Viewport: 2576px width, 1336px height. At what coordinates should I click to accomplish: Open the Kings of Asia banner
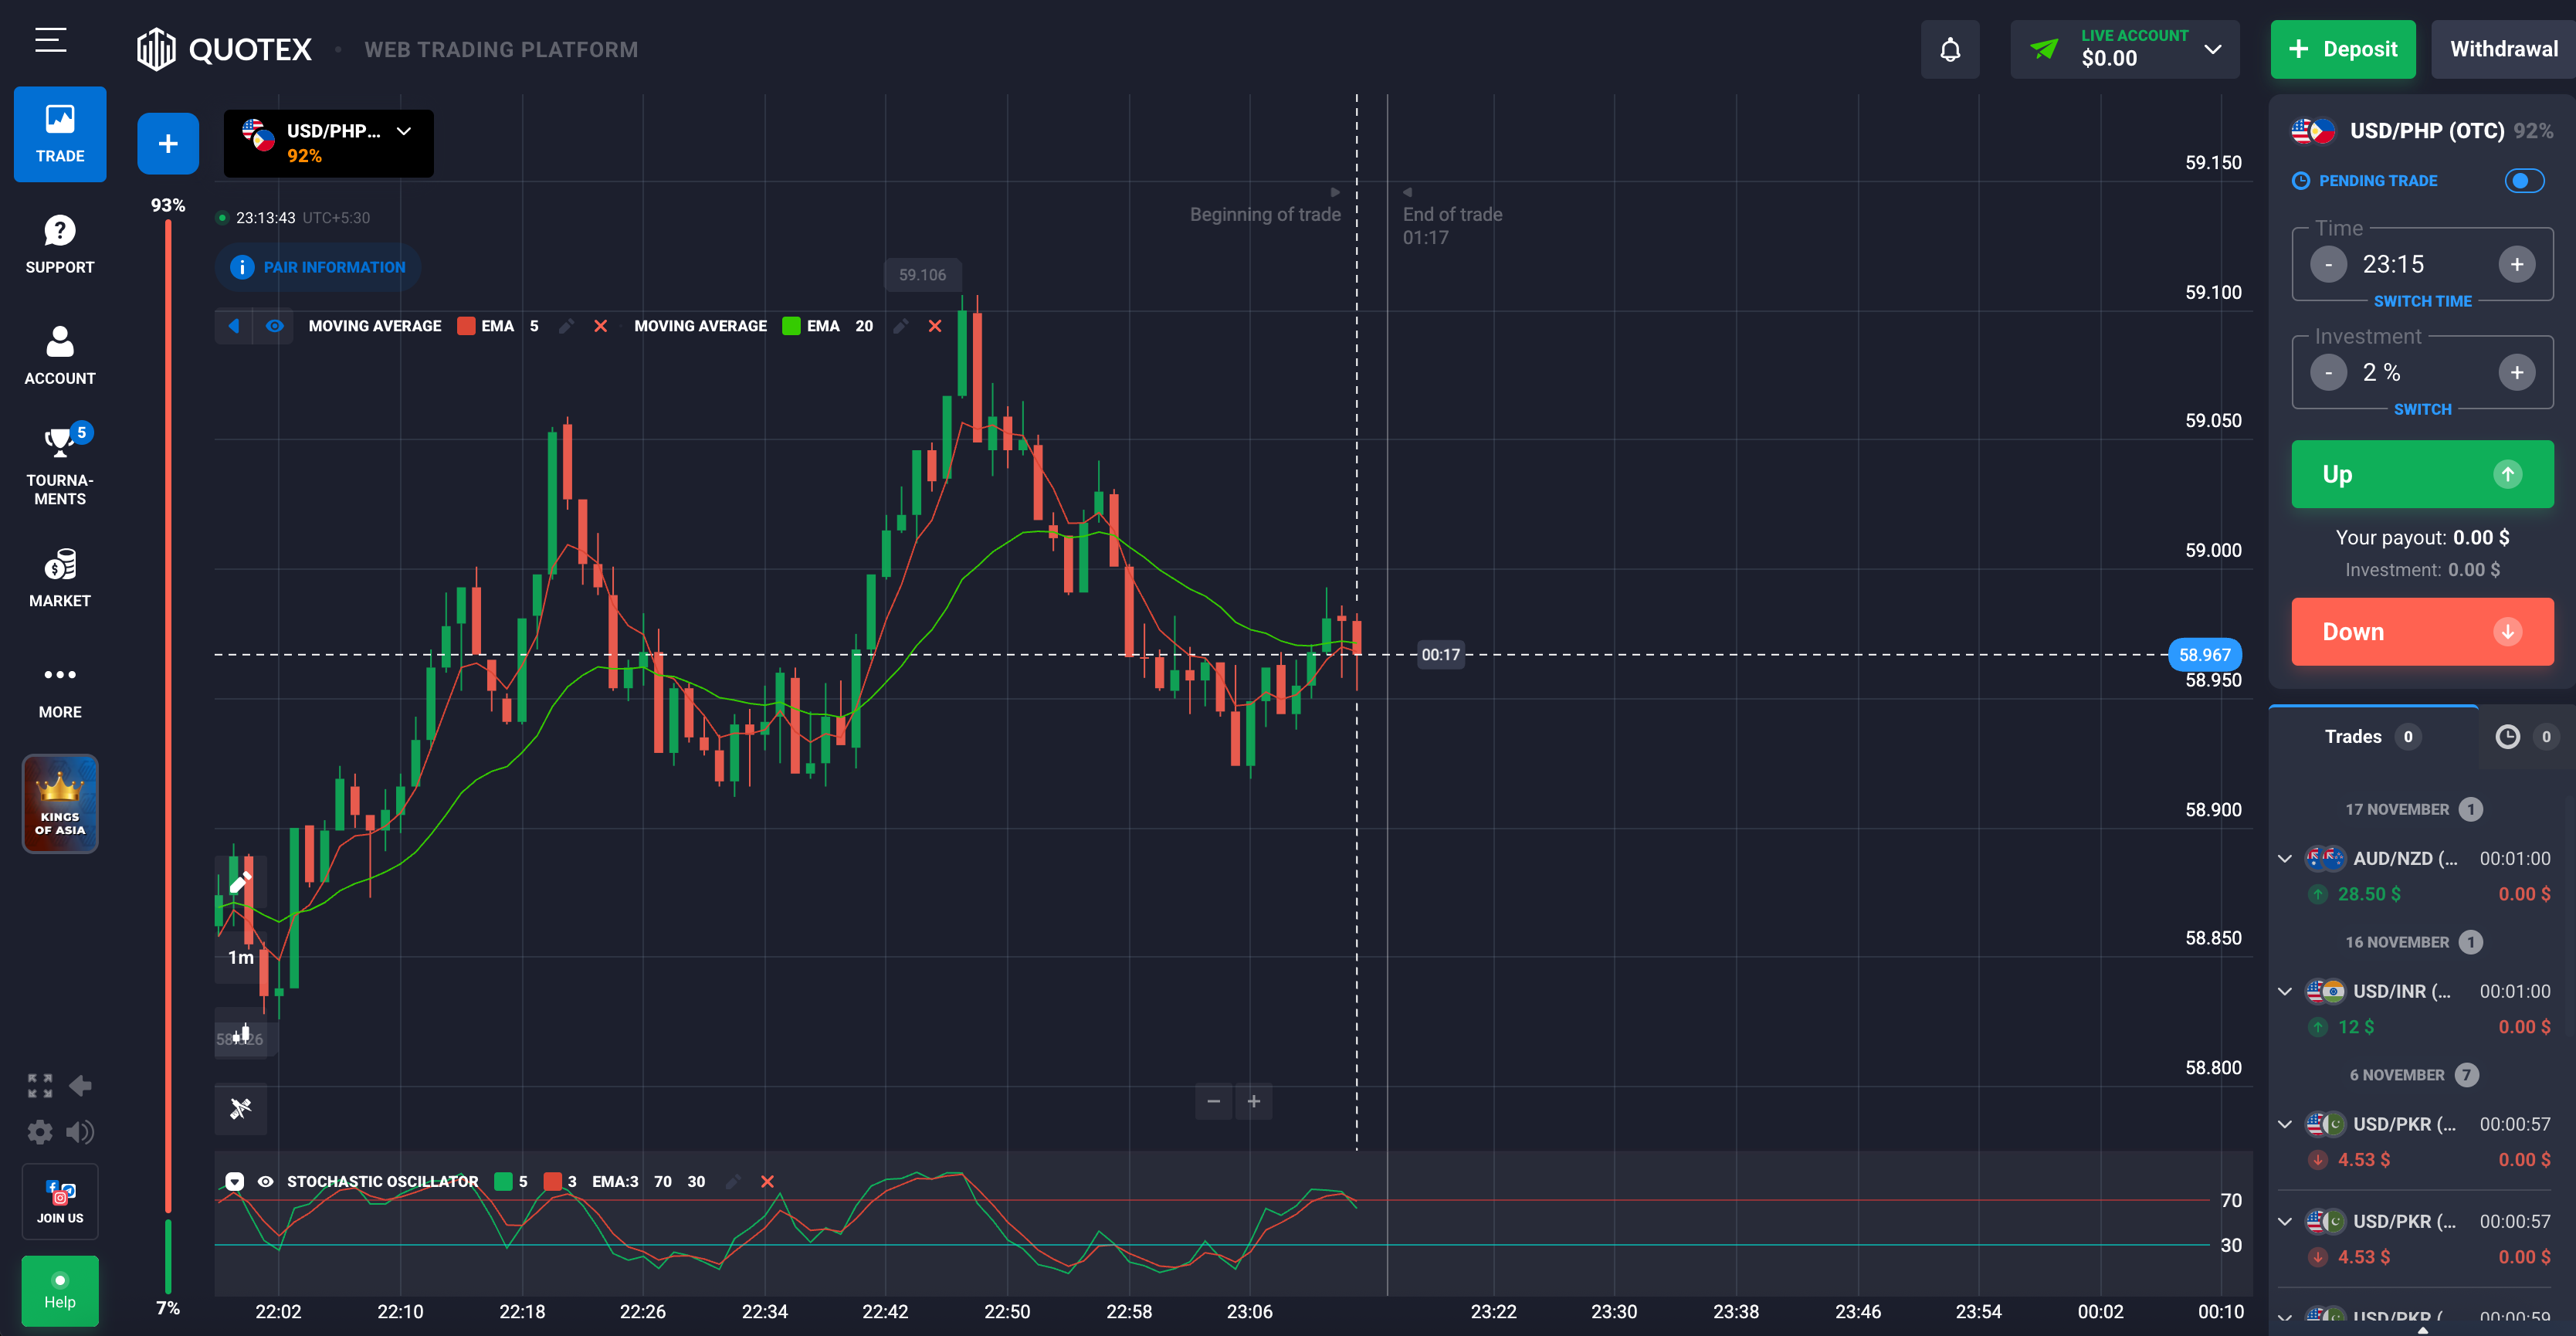coord(60,803)
